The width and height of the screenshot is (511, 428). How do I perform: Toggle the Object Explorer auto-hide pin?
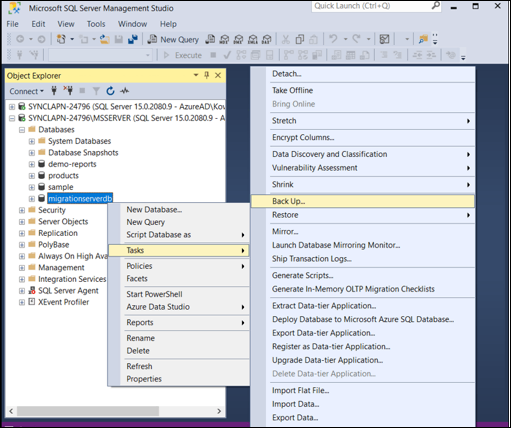coord(207,75)
